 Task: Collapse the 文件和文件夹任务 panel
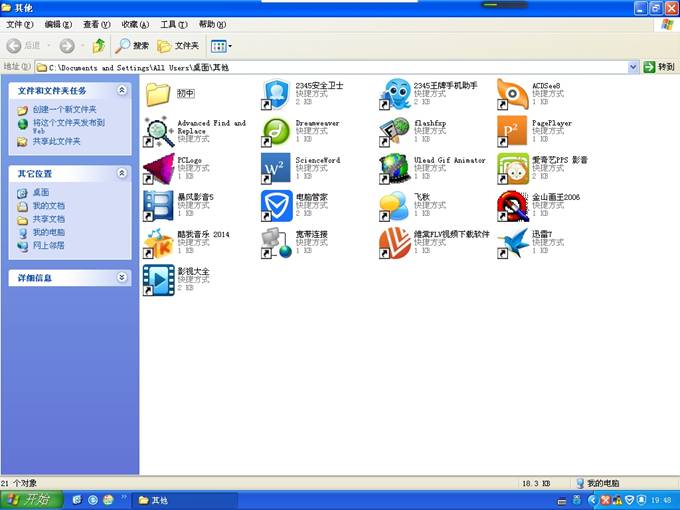pos(122,90)
